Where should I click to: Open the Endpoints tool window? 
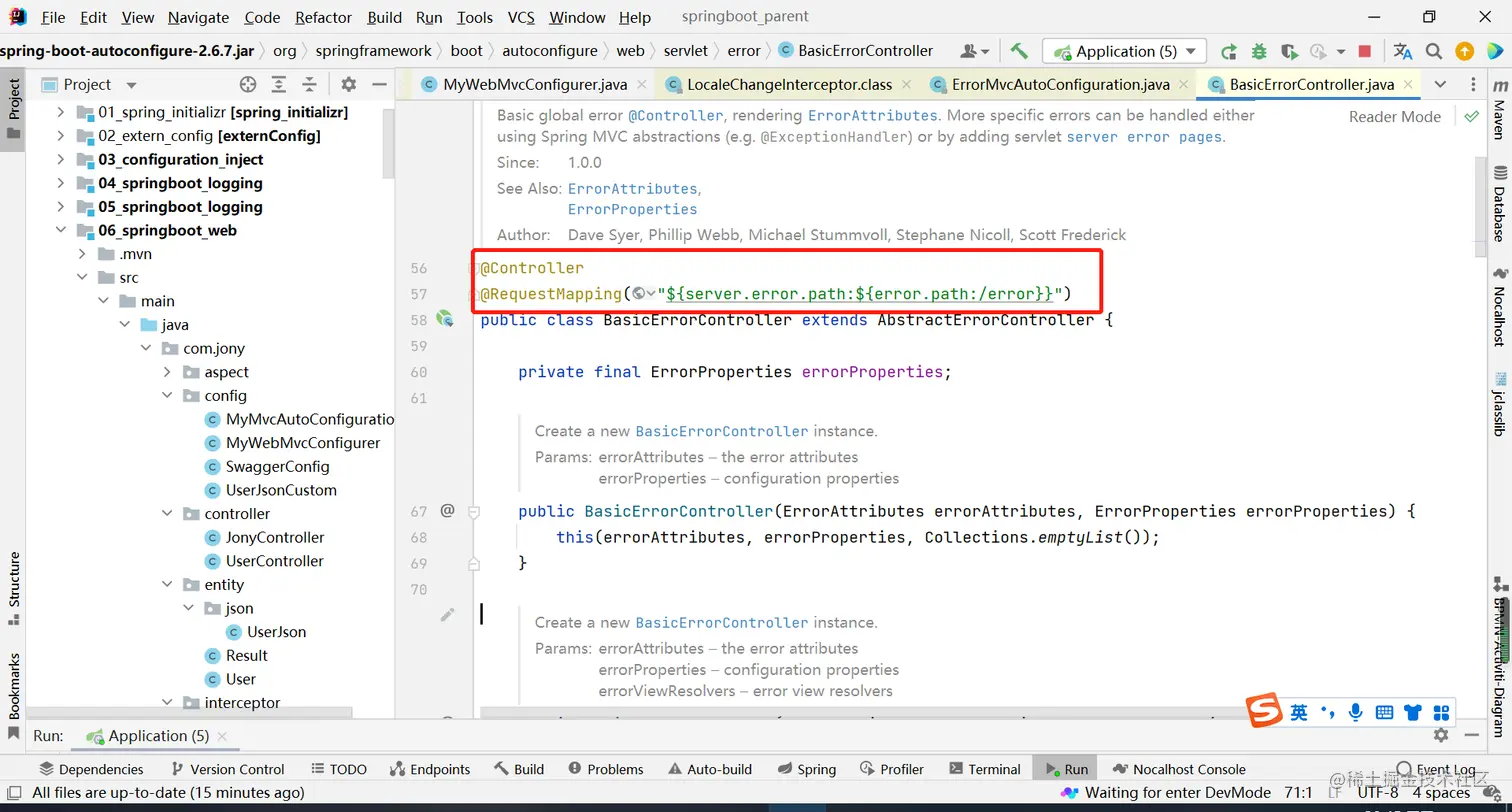(429, 769)
